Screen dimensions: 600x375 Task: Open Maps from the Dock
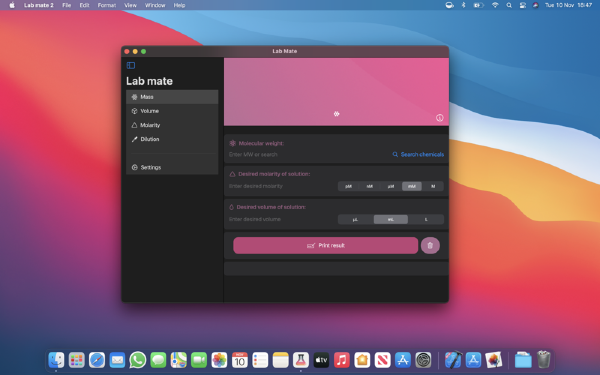pos(179,360)
